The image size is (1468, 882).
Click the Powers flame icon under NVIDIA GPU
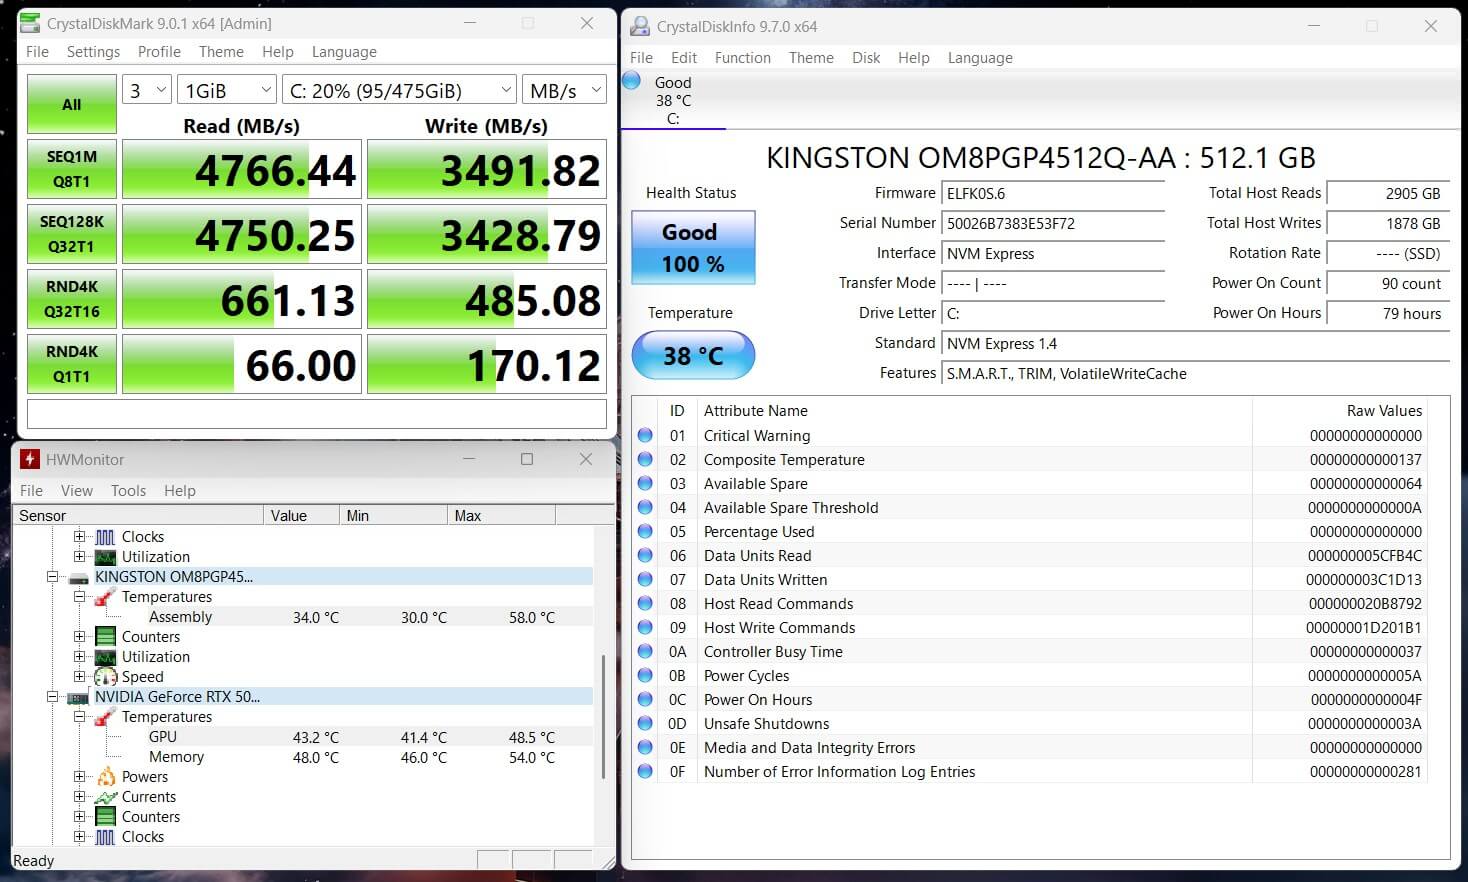[107, 776]
